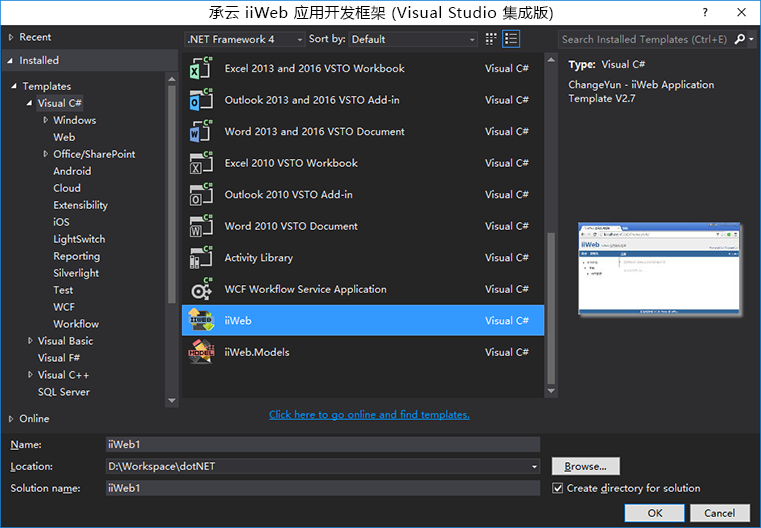761x528 pixels.
Task: Collapse the Templates tree node
Action: point(14,86)
